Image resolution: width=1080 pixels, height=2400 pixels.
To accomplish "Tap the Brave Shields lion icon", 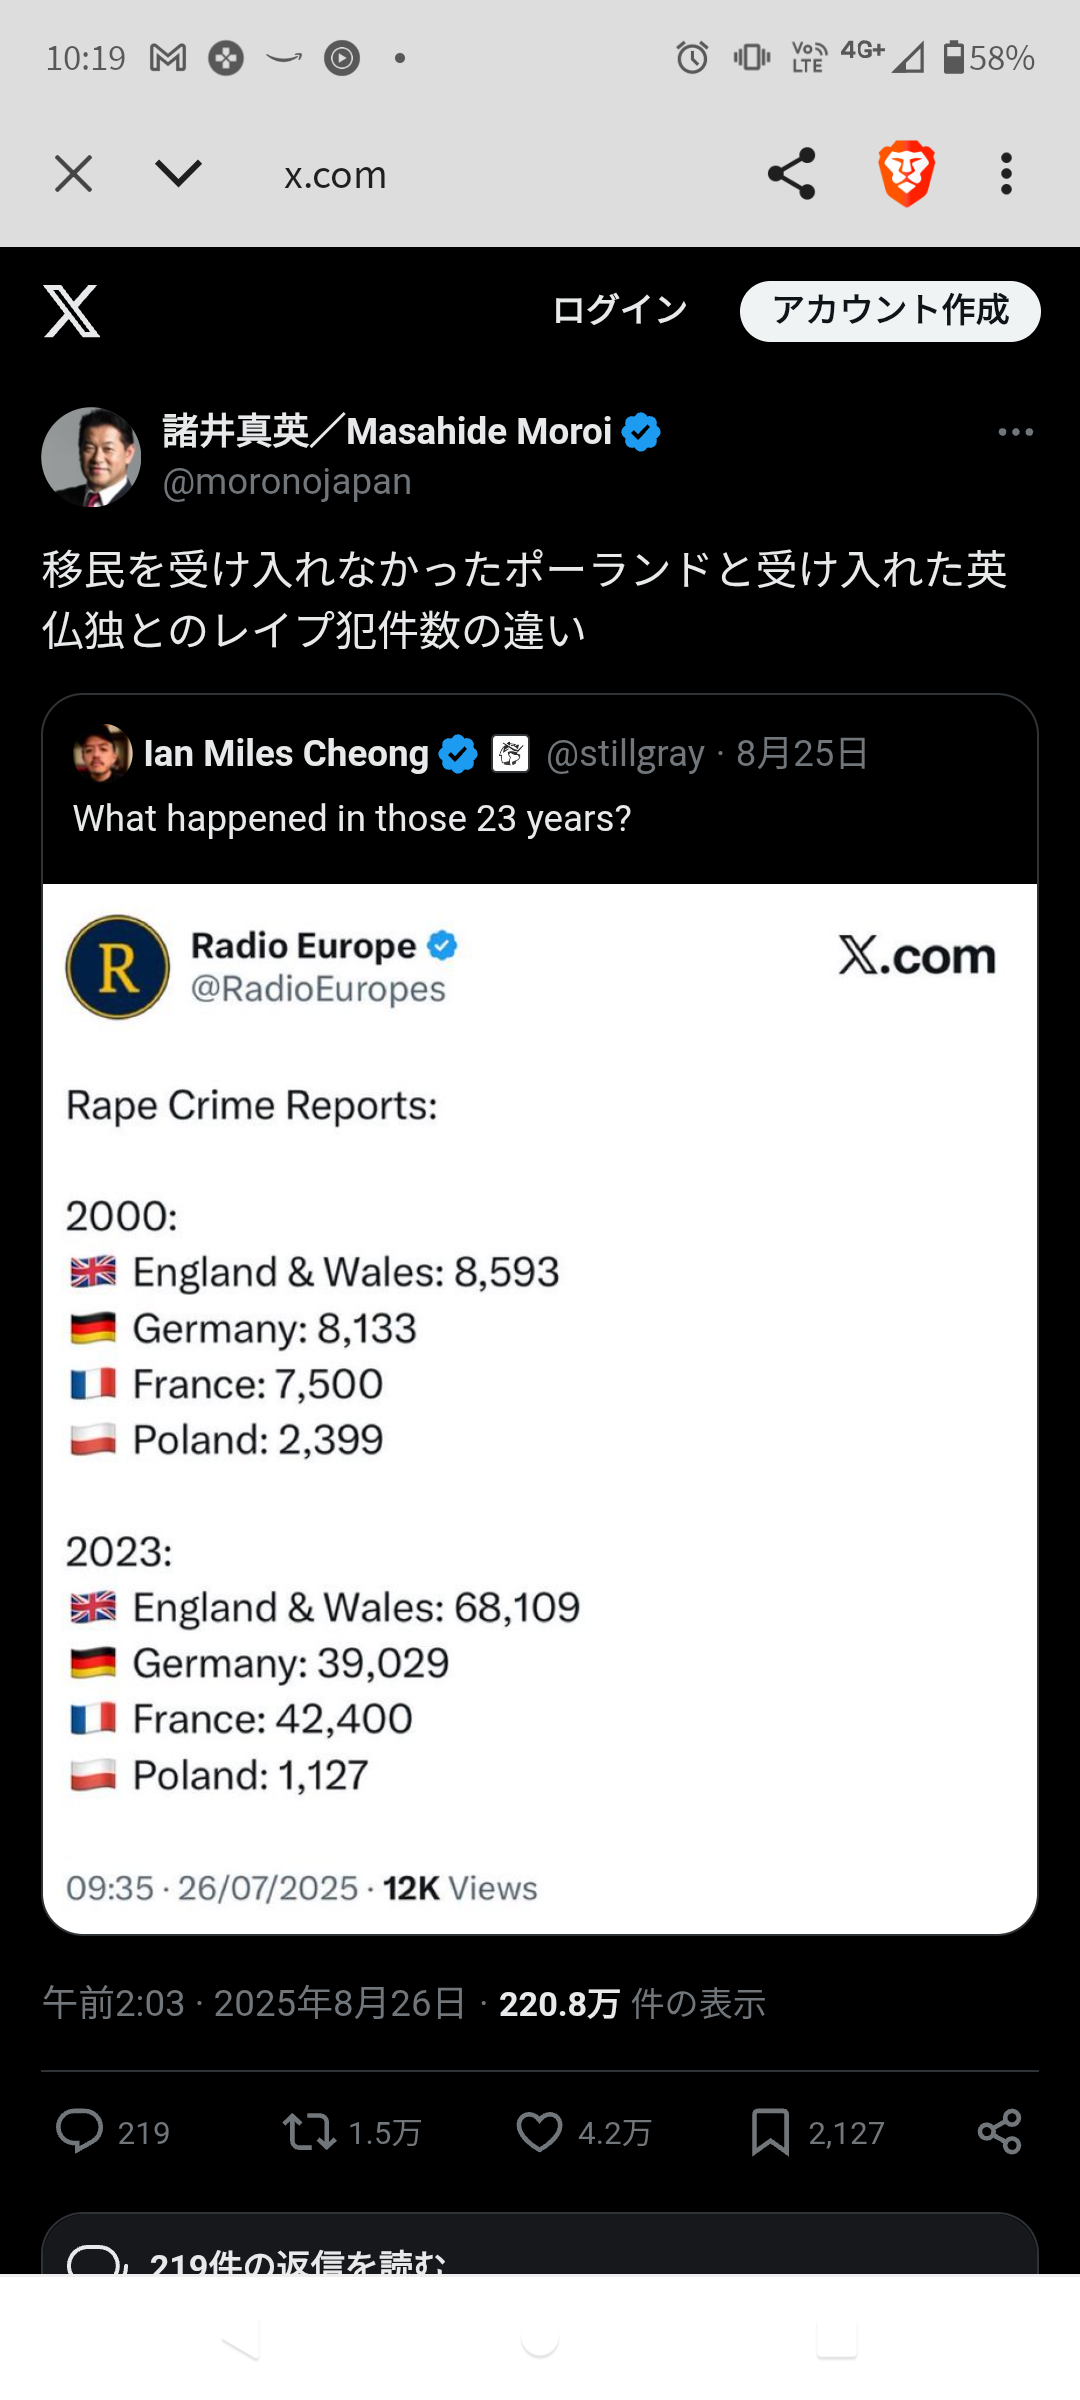I will (906, 174).
